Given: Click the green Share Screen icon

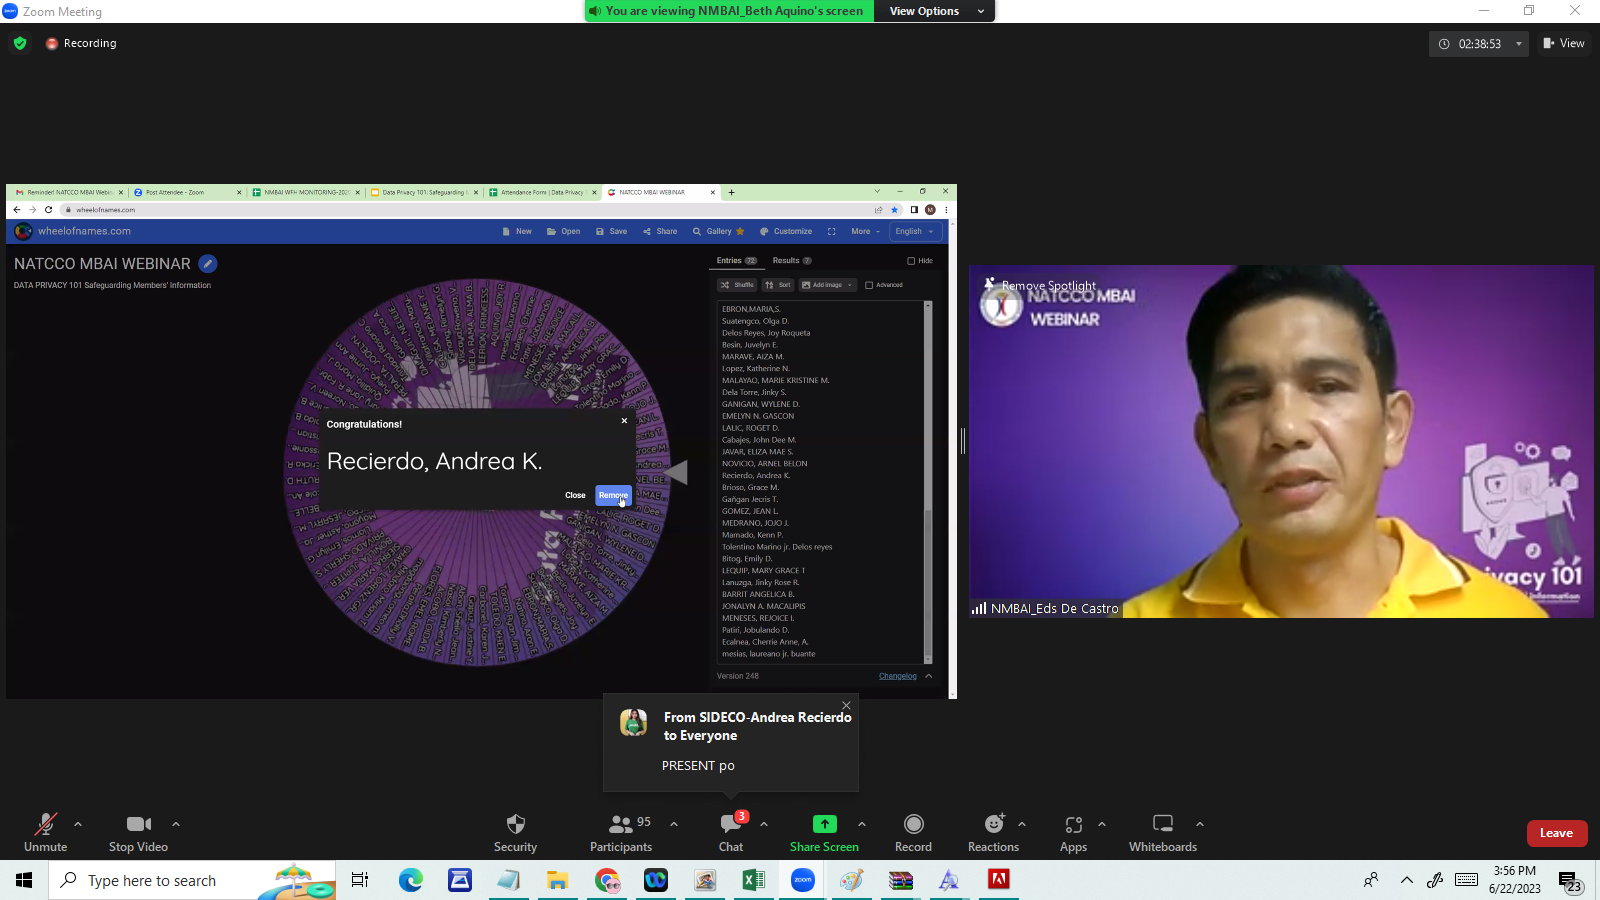Looking at the screenshot, I should tap(824, 824).
